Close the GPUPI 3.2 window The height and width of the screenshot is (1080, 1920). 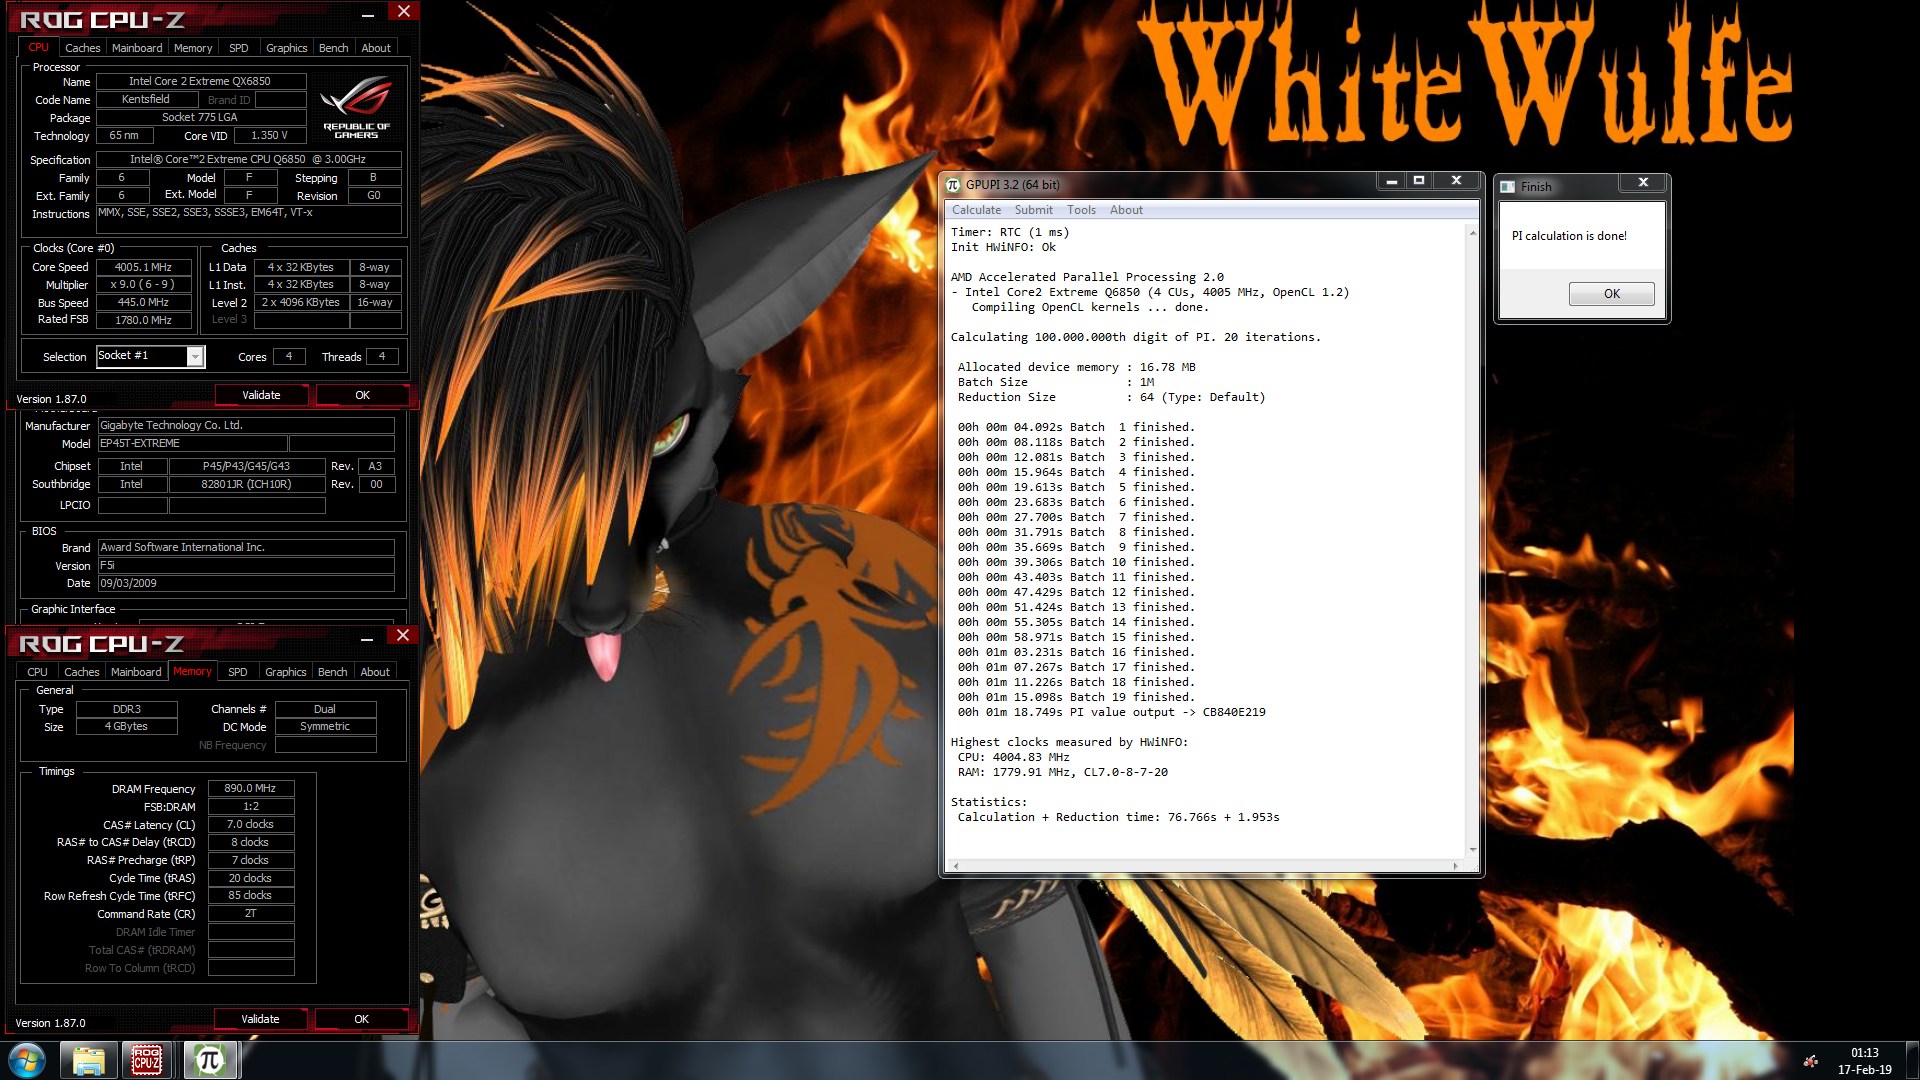pos(1456,181)
